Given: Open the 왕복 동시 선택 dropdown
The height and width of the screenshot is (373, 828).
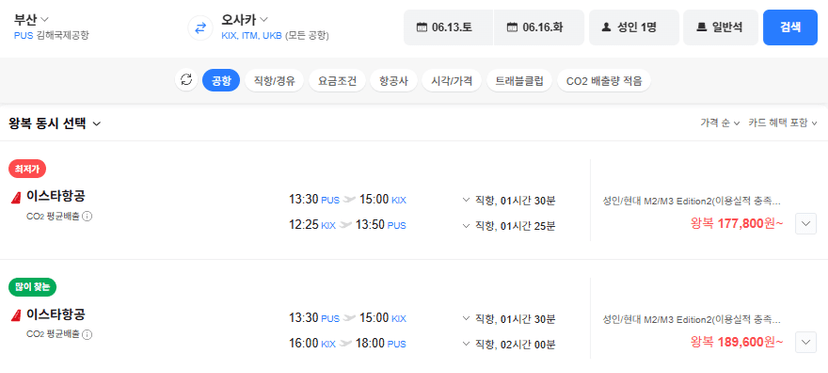Looking at the screenshot, I should pyautogui.click(x=55, y=124).
